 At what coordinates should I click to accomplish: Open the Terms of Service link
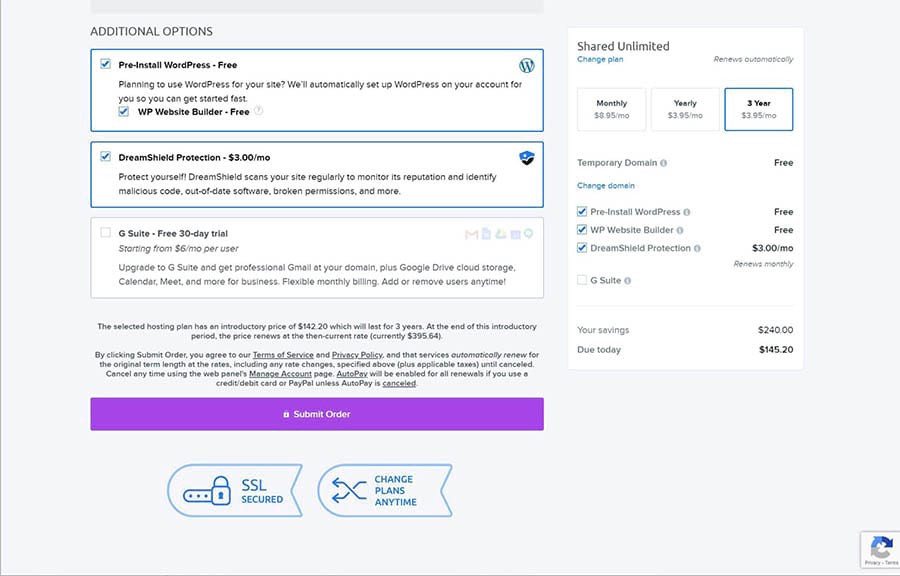[x=283, y=355]
